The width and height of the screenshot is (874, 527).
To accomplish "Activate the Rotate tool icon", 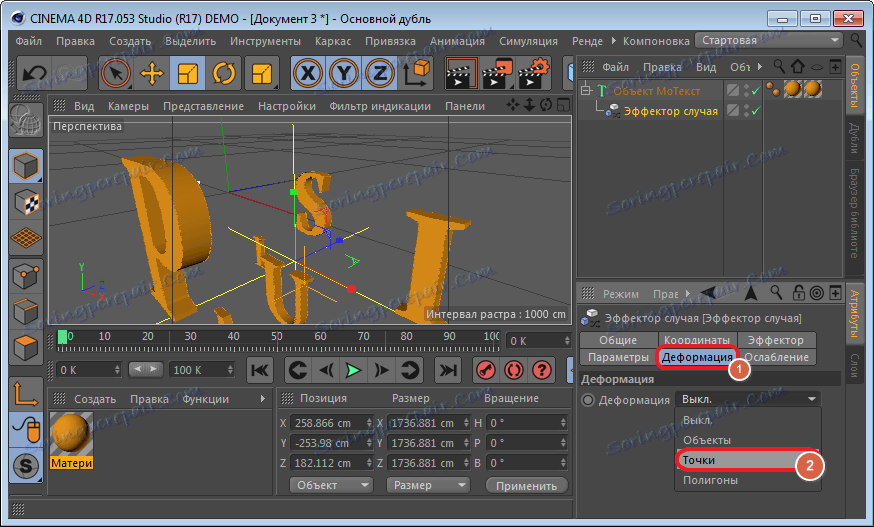I will pos(223,74).
